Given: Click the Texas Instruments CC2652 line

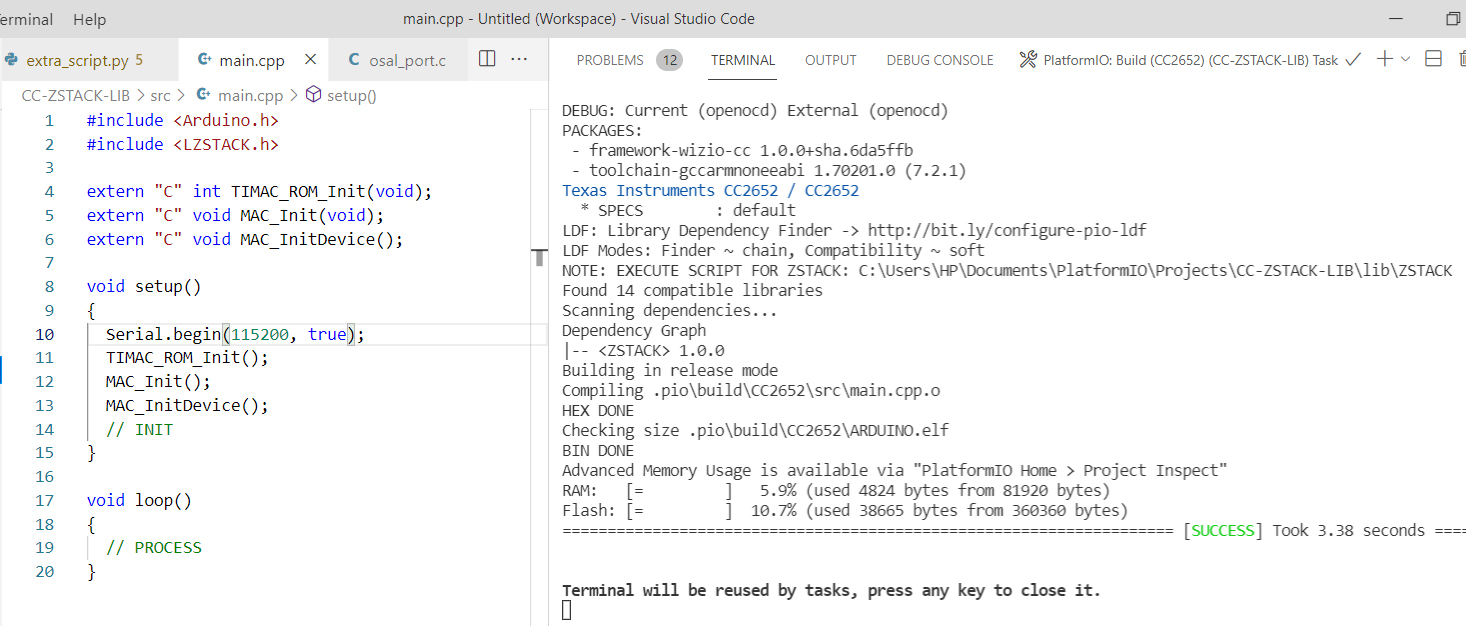Looking at the screenshot, I should tap(710, 190).
